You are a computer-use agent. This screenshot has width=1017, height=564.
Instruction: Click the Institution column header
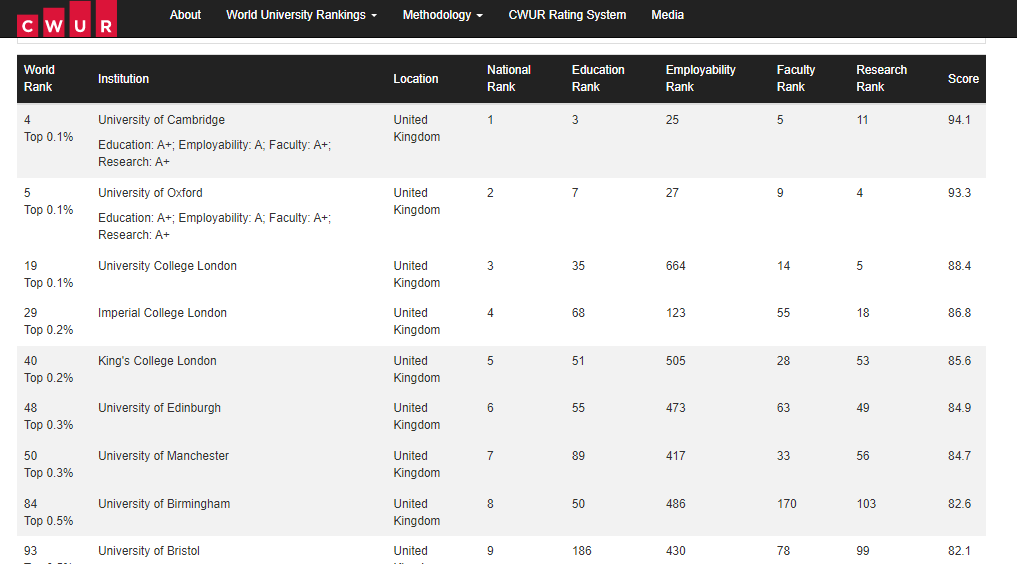point(123,78)
